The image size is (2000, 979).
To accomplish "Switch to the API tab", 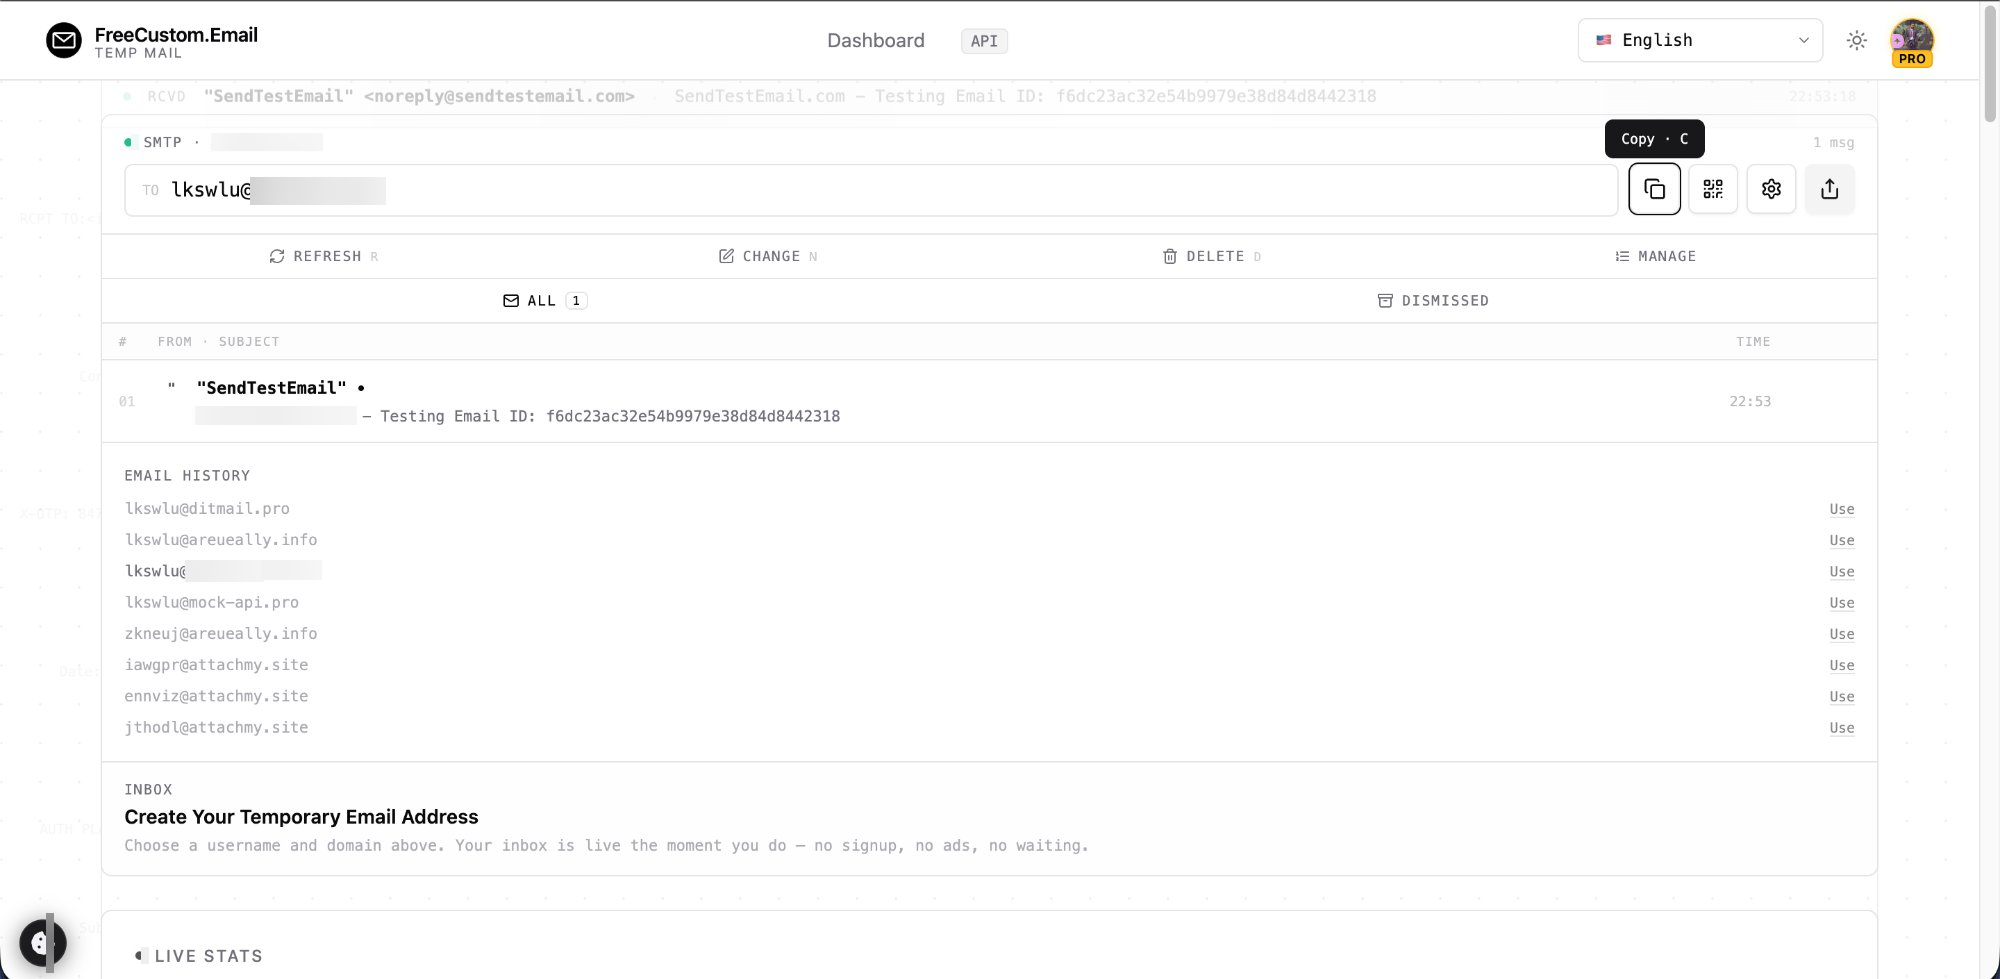I will tap(983, 41).
